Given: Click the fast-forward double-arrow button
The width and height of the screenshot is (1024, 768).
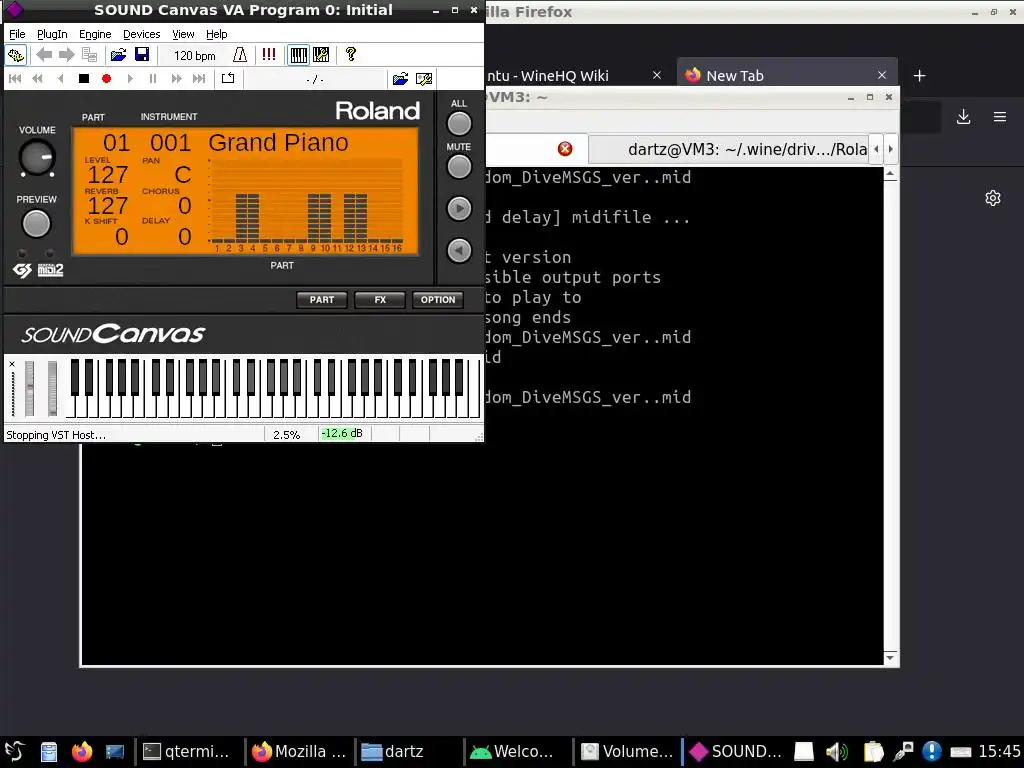Looking at the screenshot, I should tap(176, 79).
